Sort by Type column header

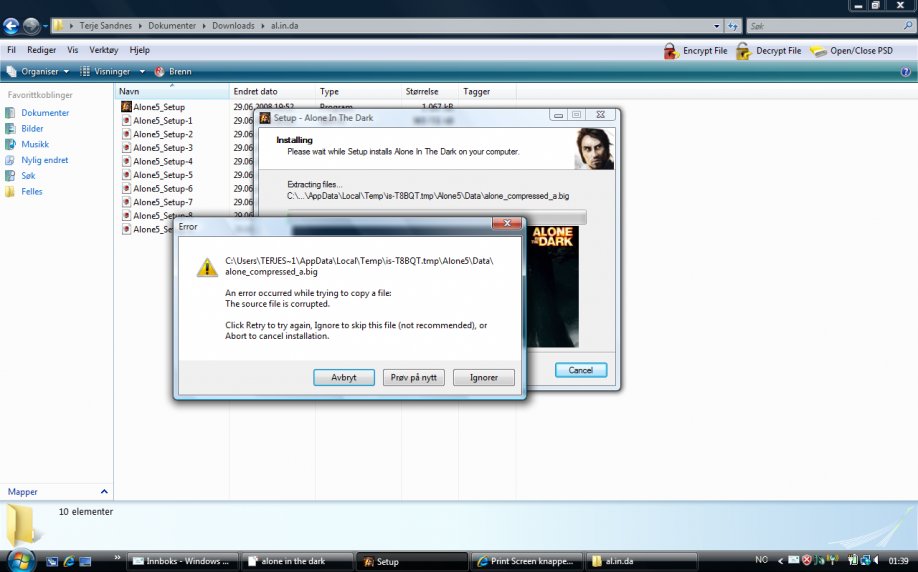click(358, 91)
